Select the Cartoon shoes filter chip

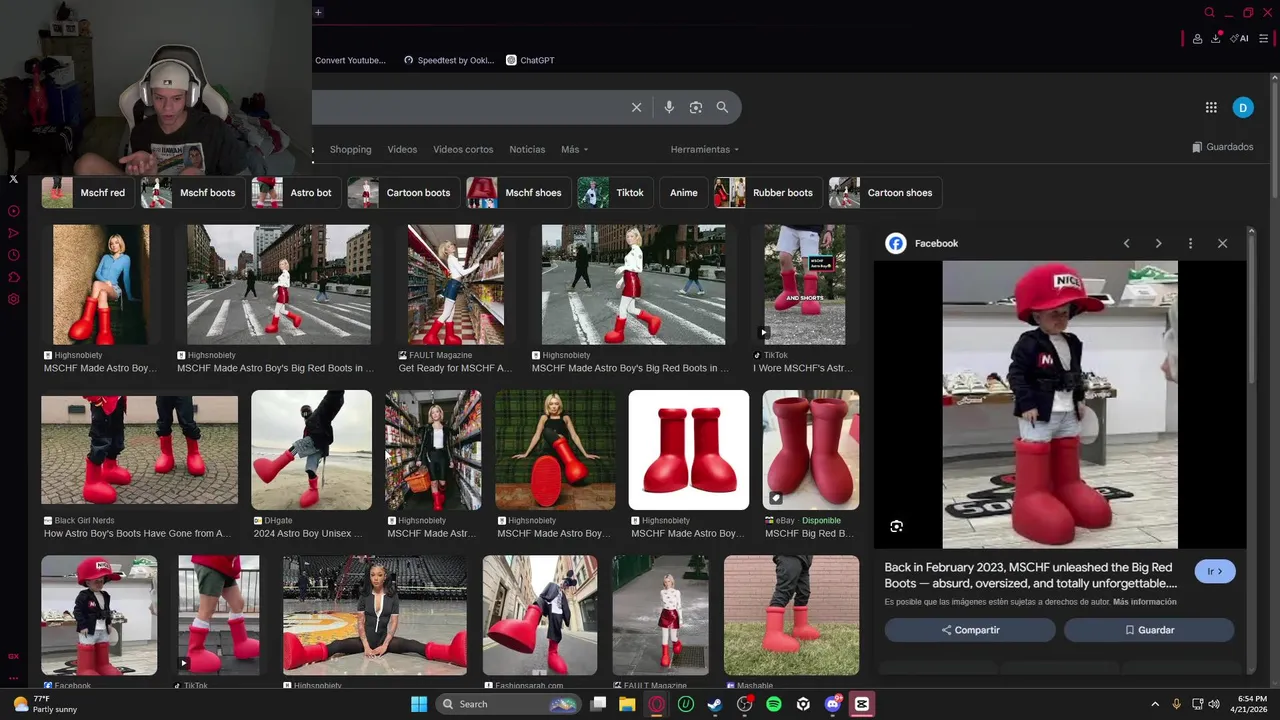coord(884,193)
